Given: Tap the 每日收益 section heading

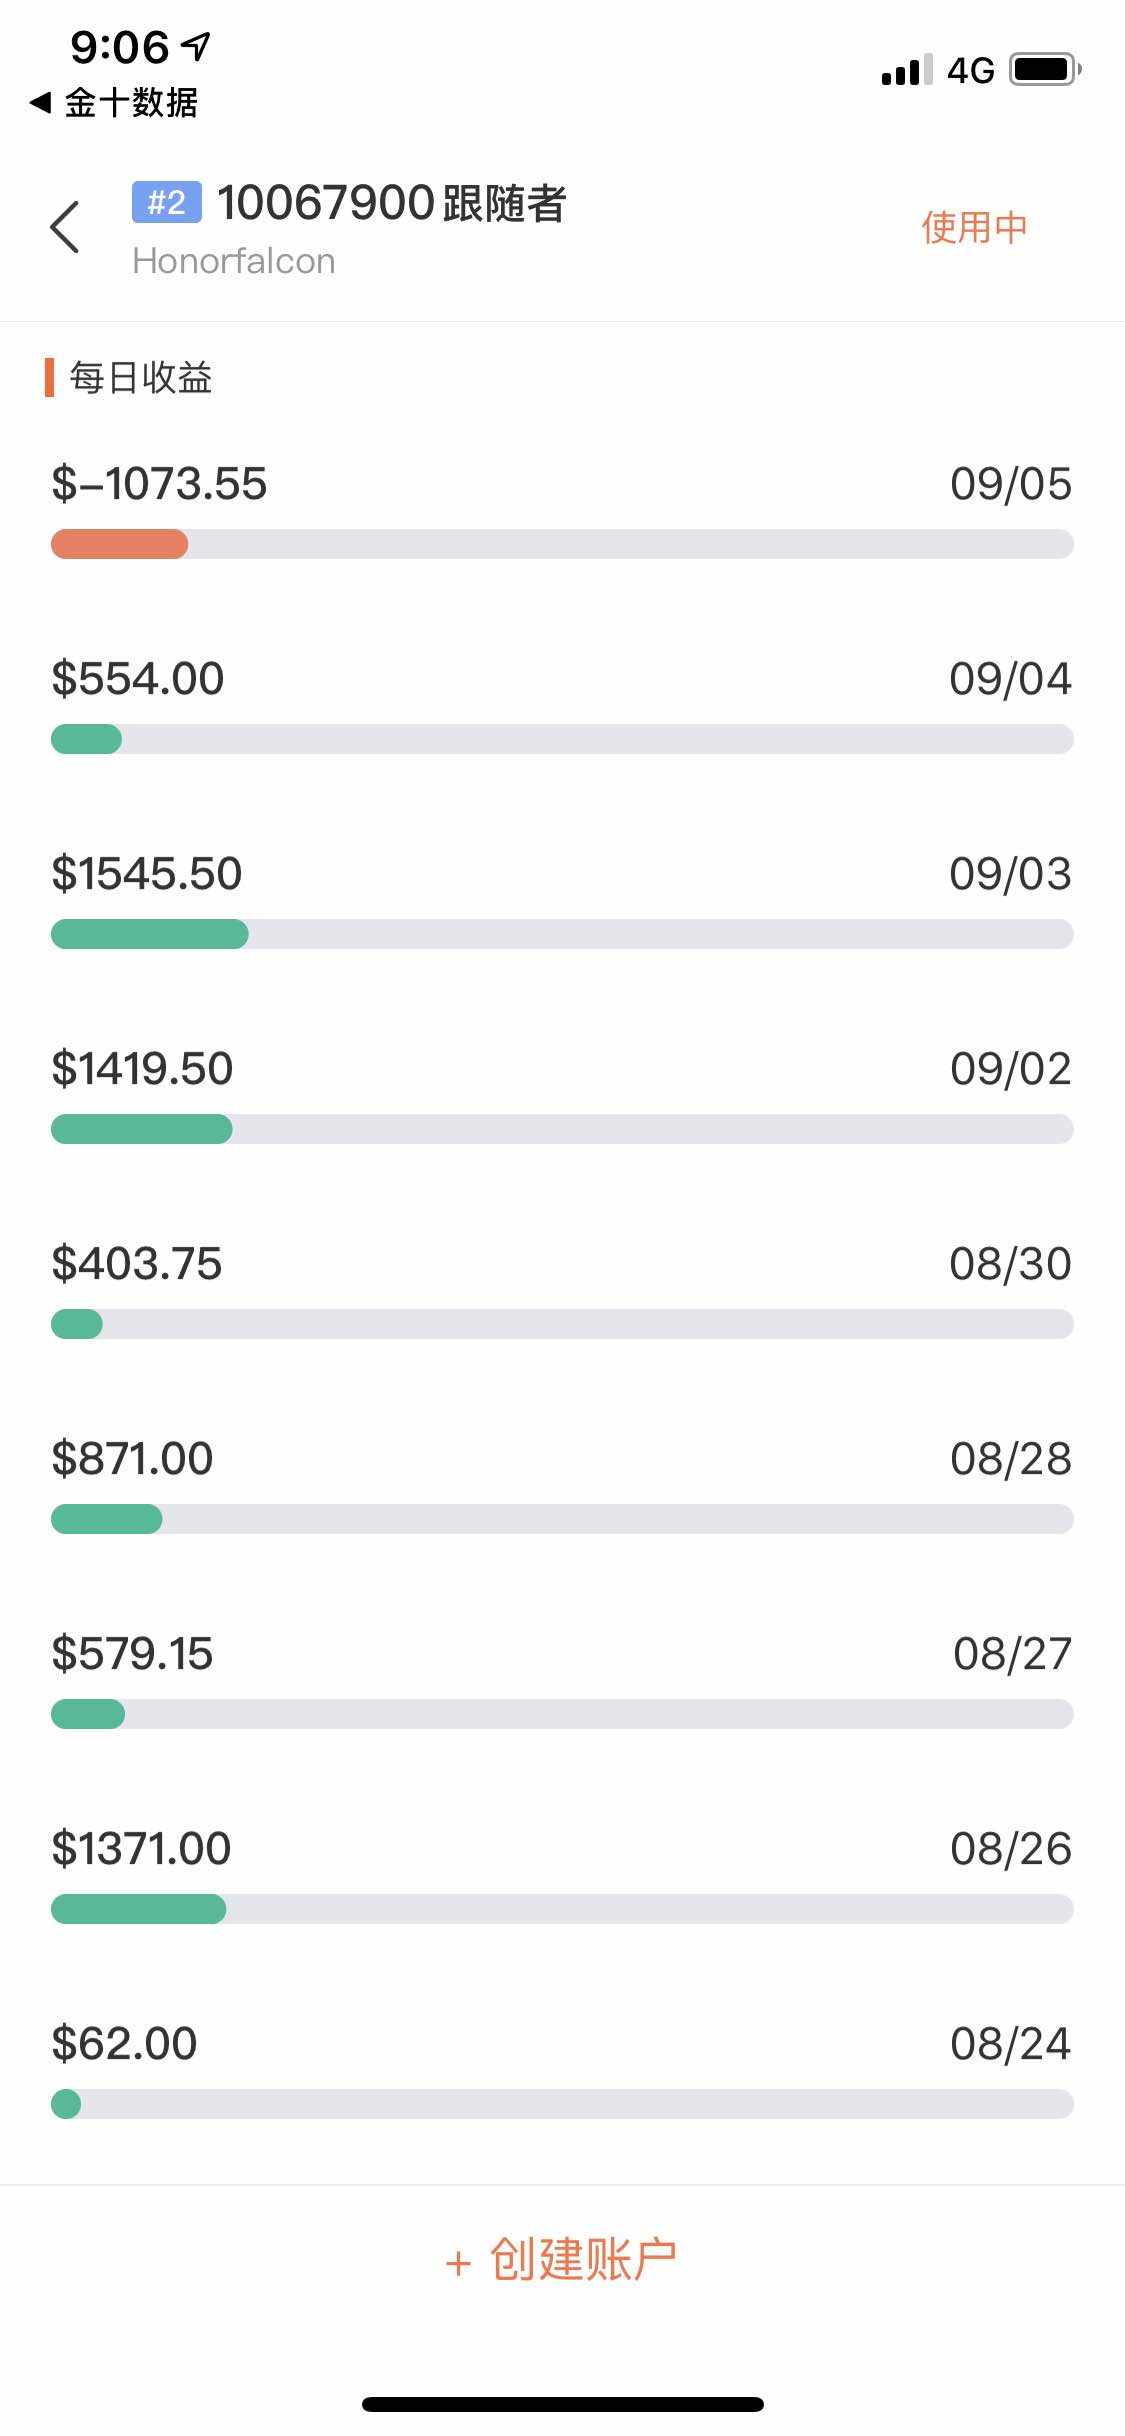Looking at the screenshot, I should 140,378.
